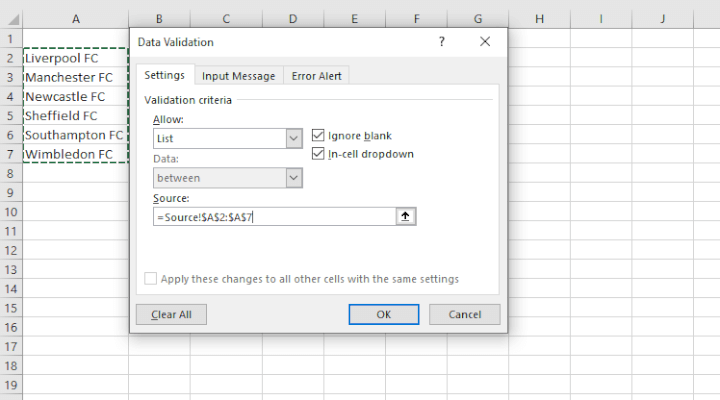Click the Cancel button

465,315
